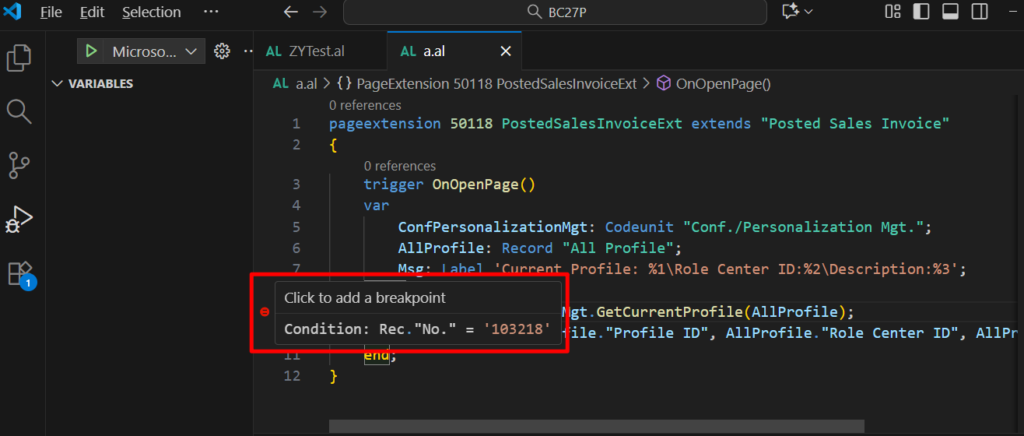The width and height of the screenshot is (1024, 436).
Task: Open the Selection menu
Action: pyautogui.click(x=151, y=12)
